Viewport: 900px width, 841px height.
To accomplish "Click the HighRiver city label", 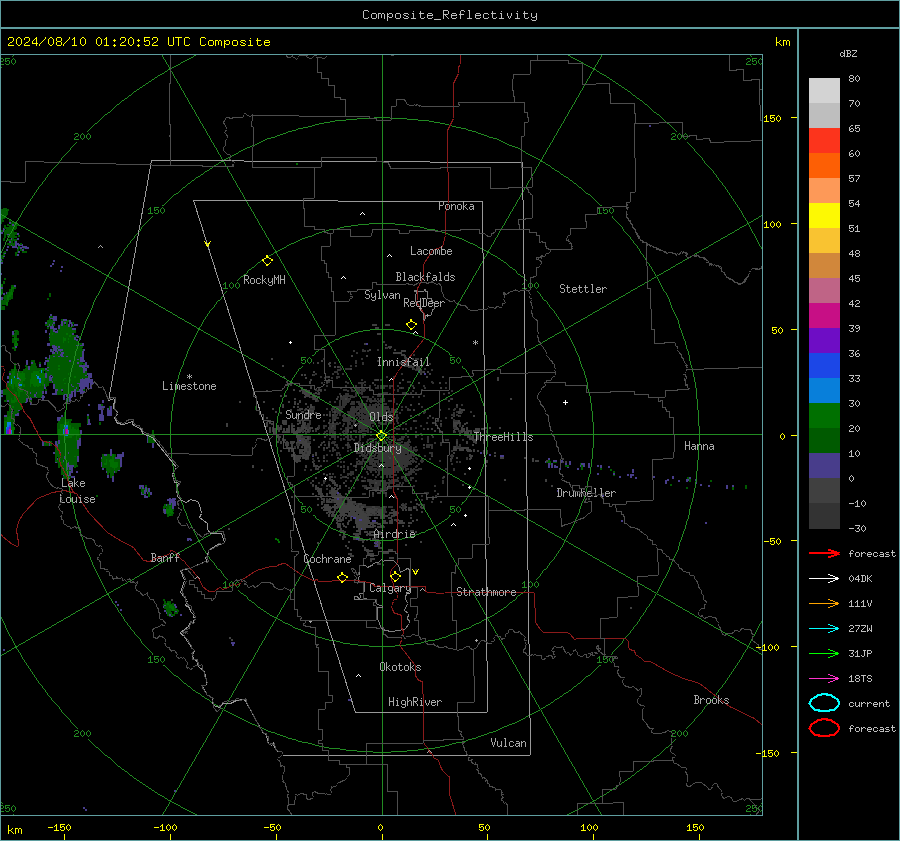I will tap(415, 702).
